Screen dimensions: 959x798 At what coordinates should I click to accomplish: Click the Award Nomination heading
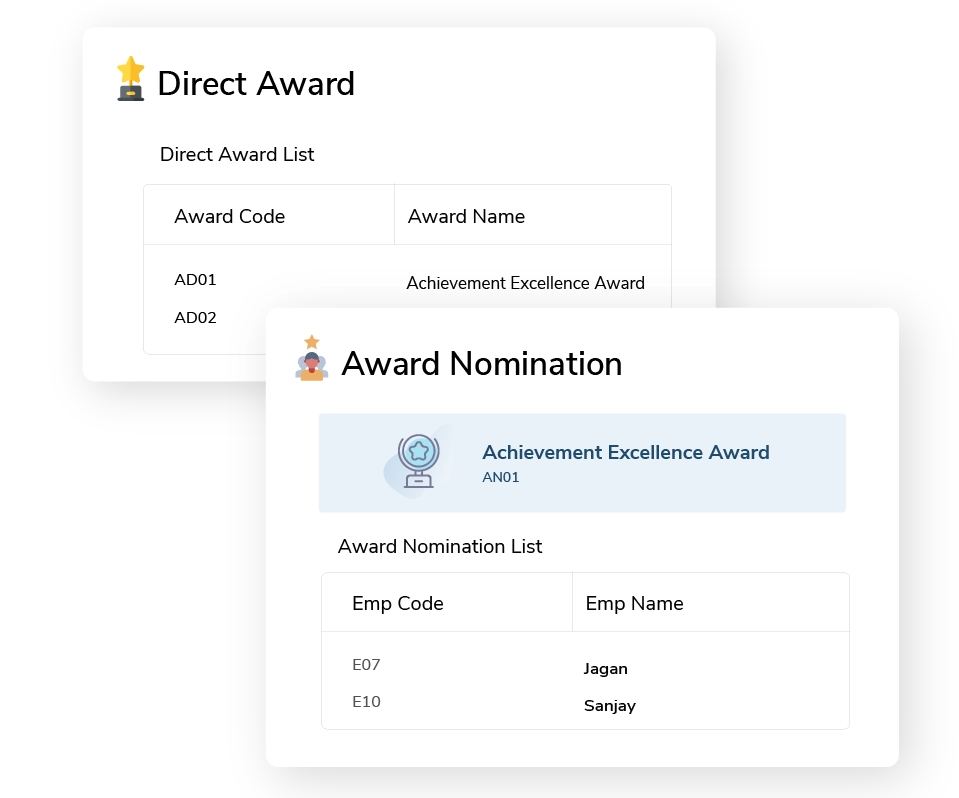[482, 364]
